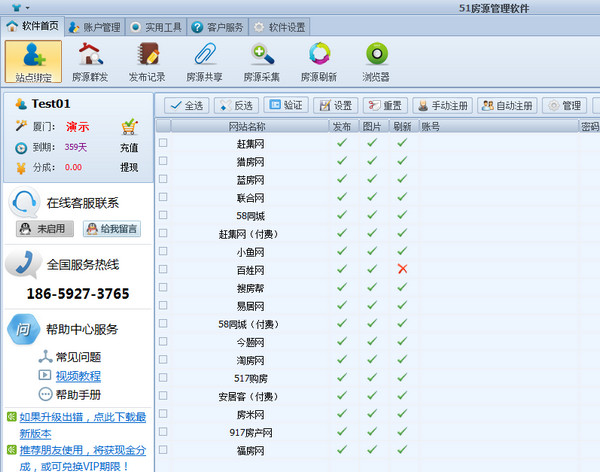
Task: Click 验证 verify button
Action: [286, 105]
